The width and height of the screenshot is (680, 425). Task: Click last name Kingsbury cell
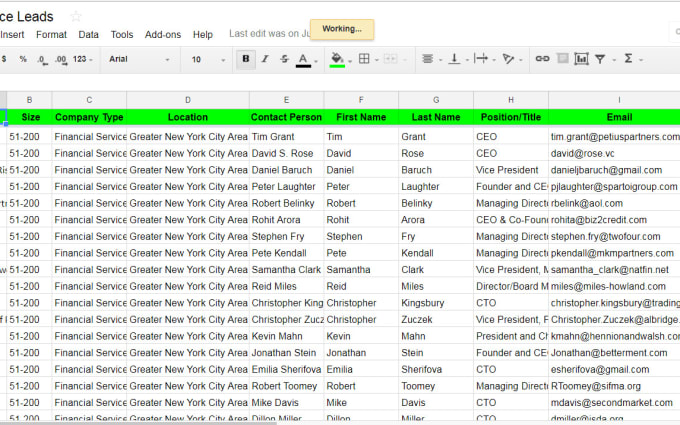tap(436, 303)
